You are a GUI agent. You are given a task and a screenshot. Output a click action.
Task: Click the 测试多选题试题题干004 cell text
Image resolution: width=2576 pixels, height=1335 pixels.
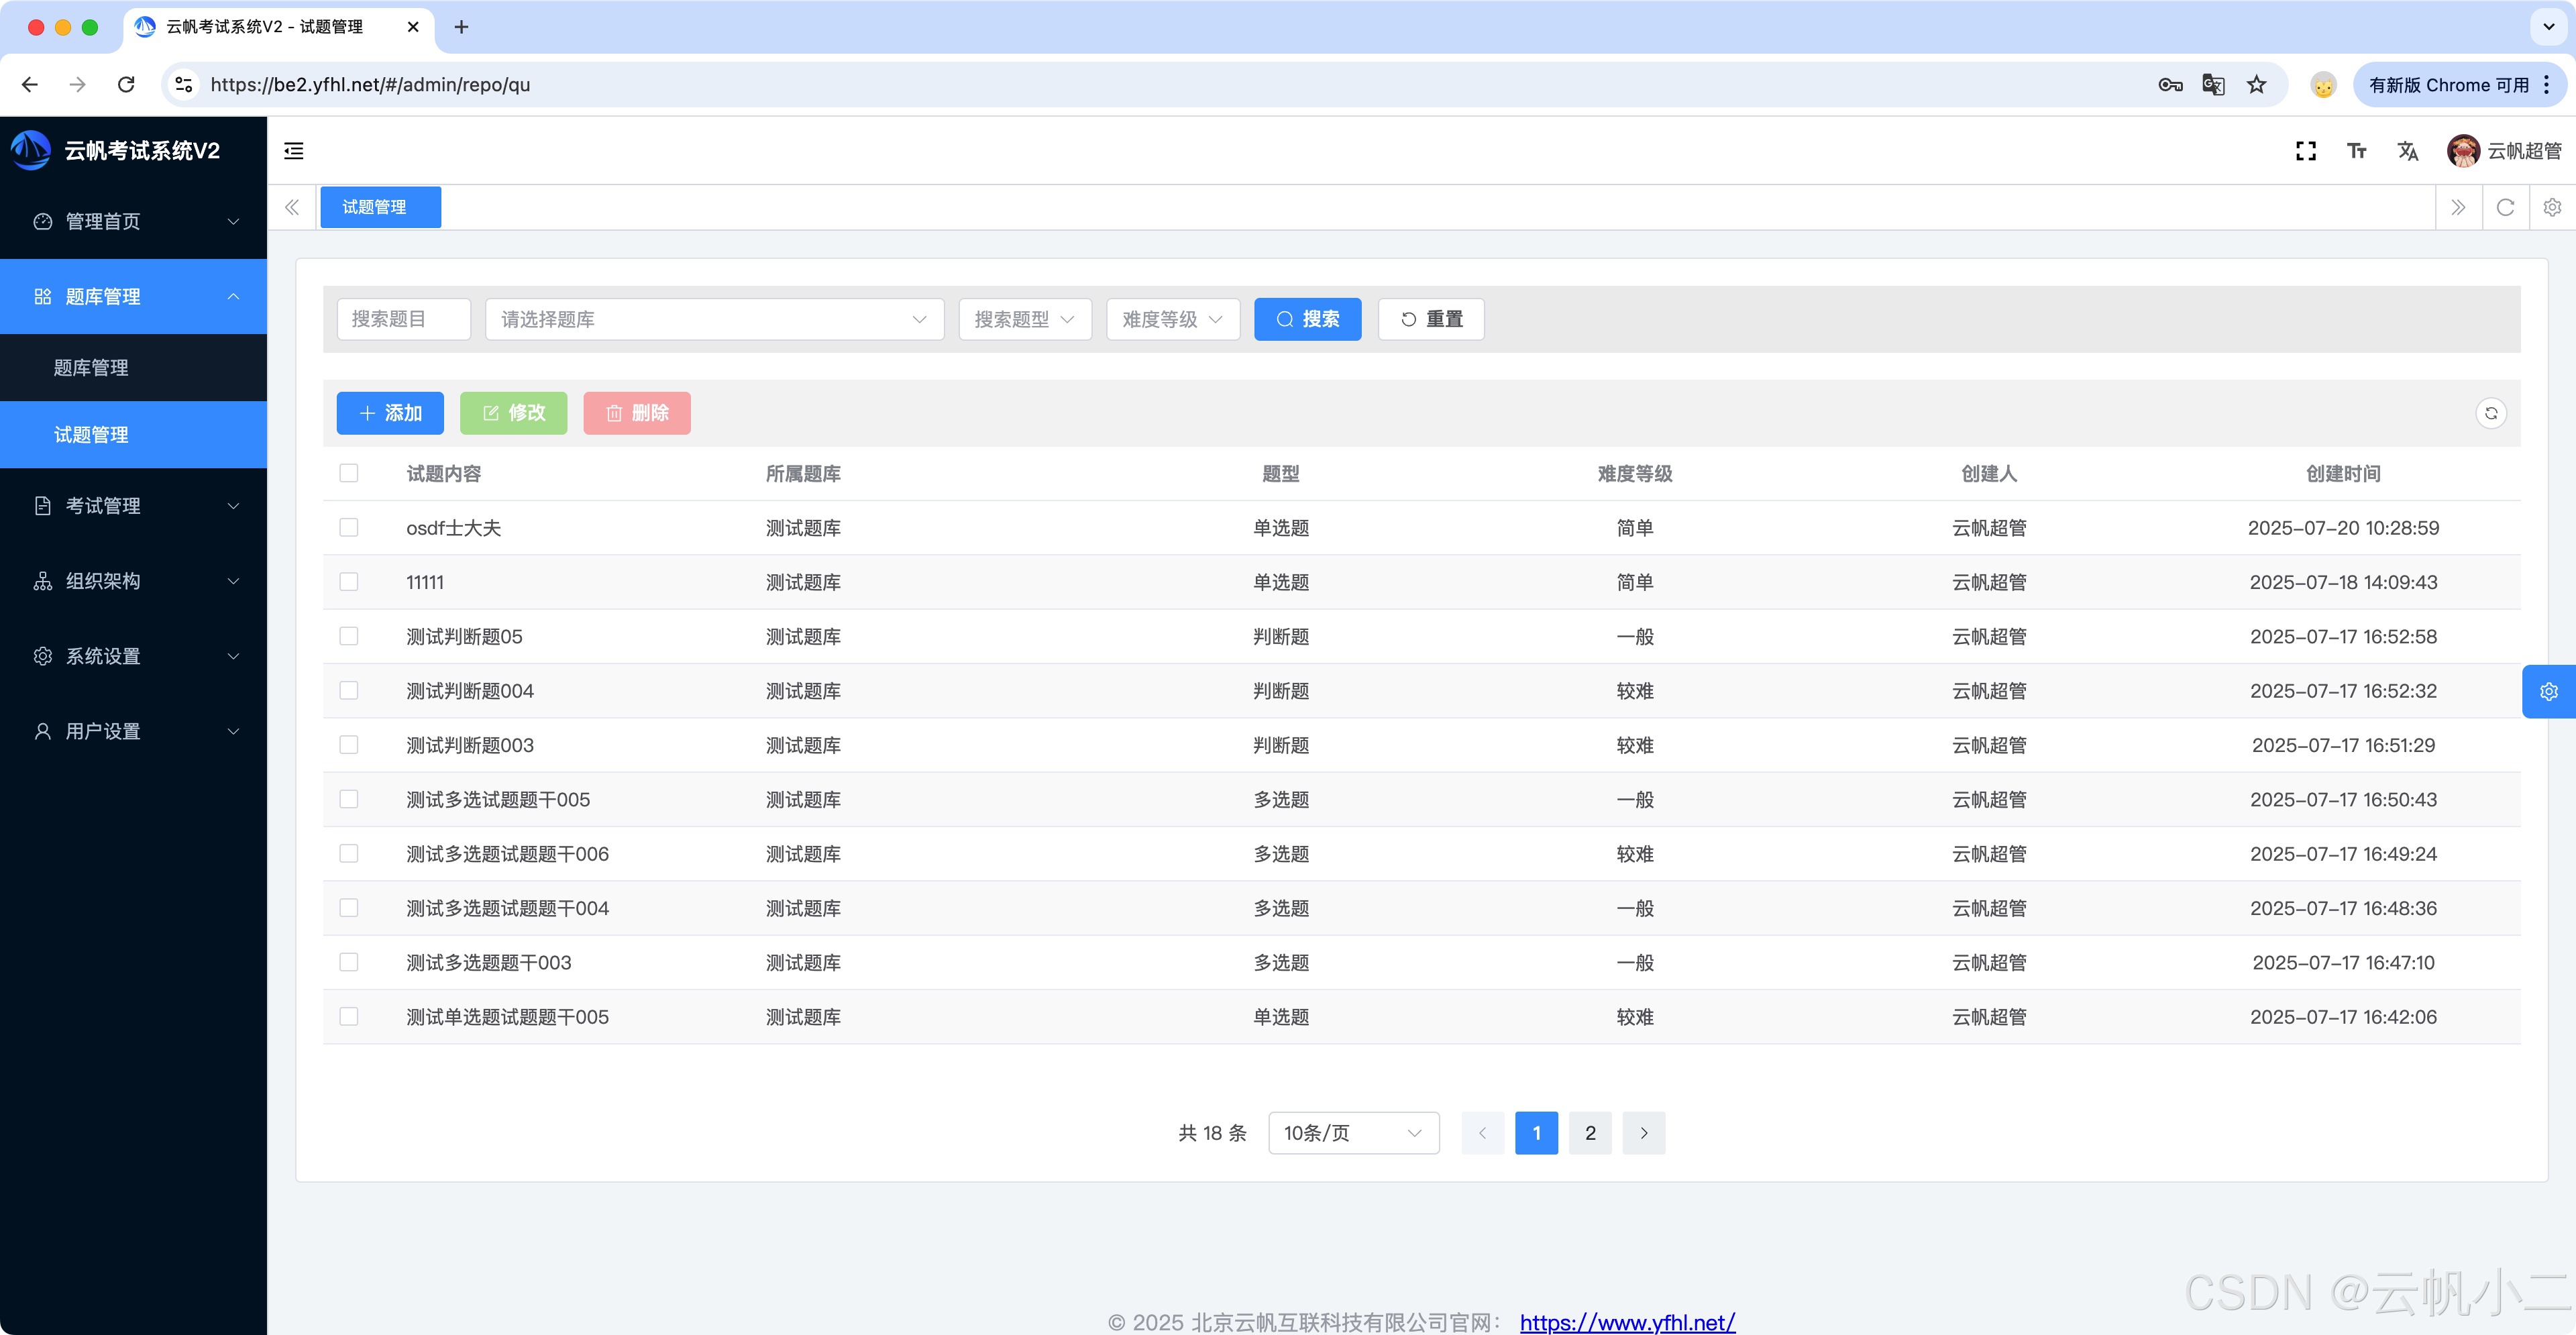coord(507,908)
